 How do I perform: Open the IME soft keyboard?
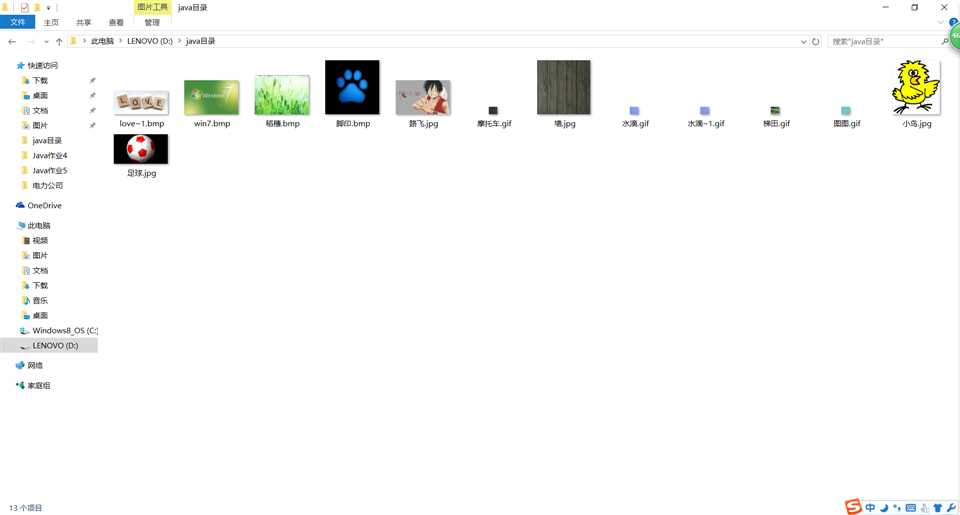point(910,508)
